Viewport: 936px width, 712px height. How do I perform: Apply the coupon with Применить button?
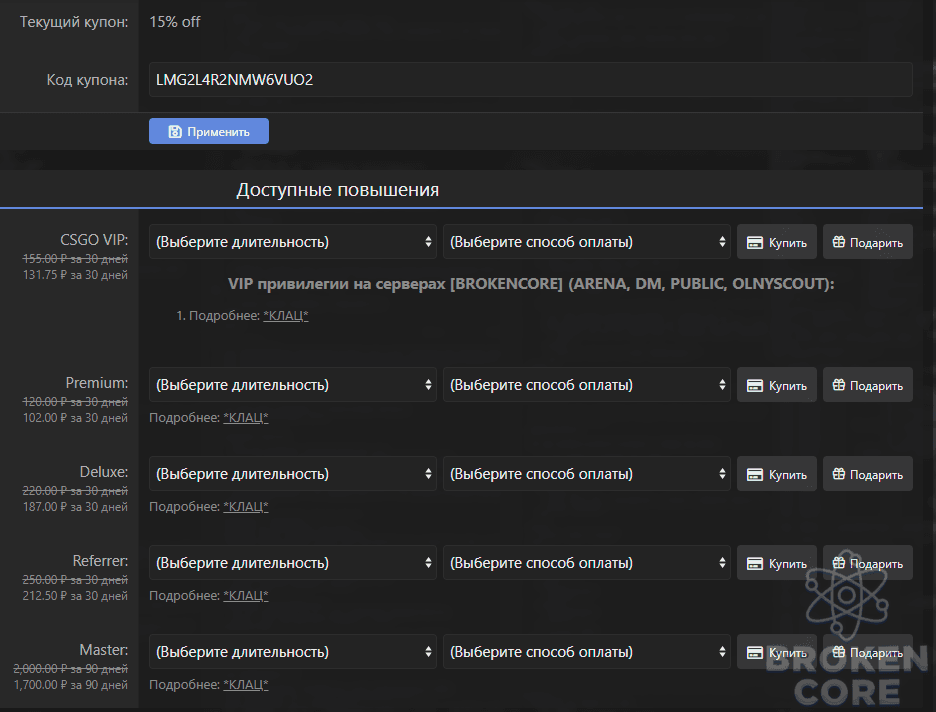209,131
